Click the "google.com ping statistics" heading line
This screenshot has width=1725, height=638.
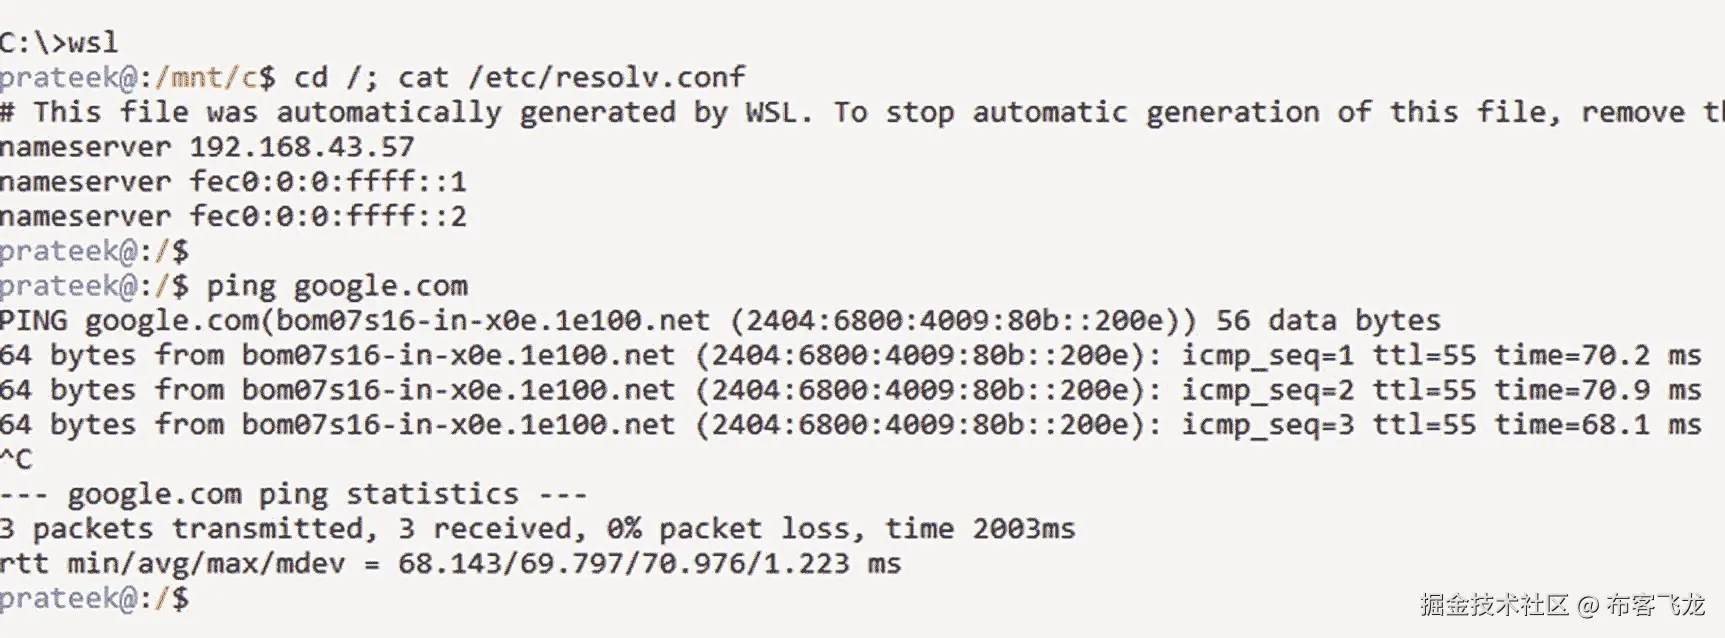293,494
